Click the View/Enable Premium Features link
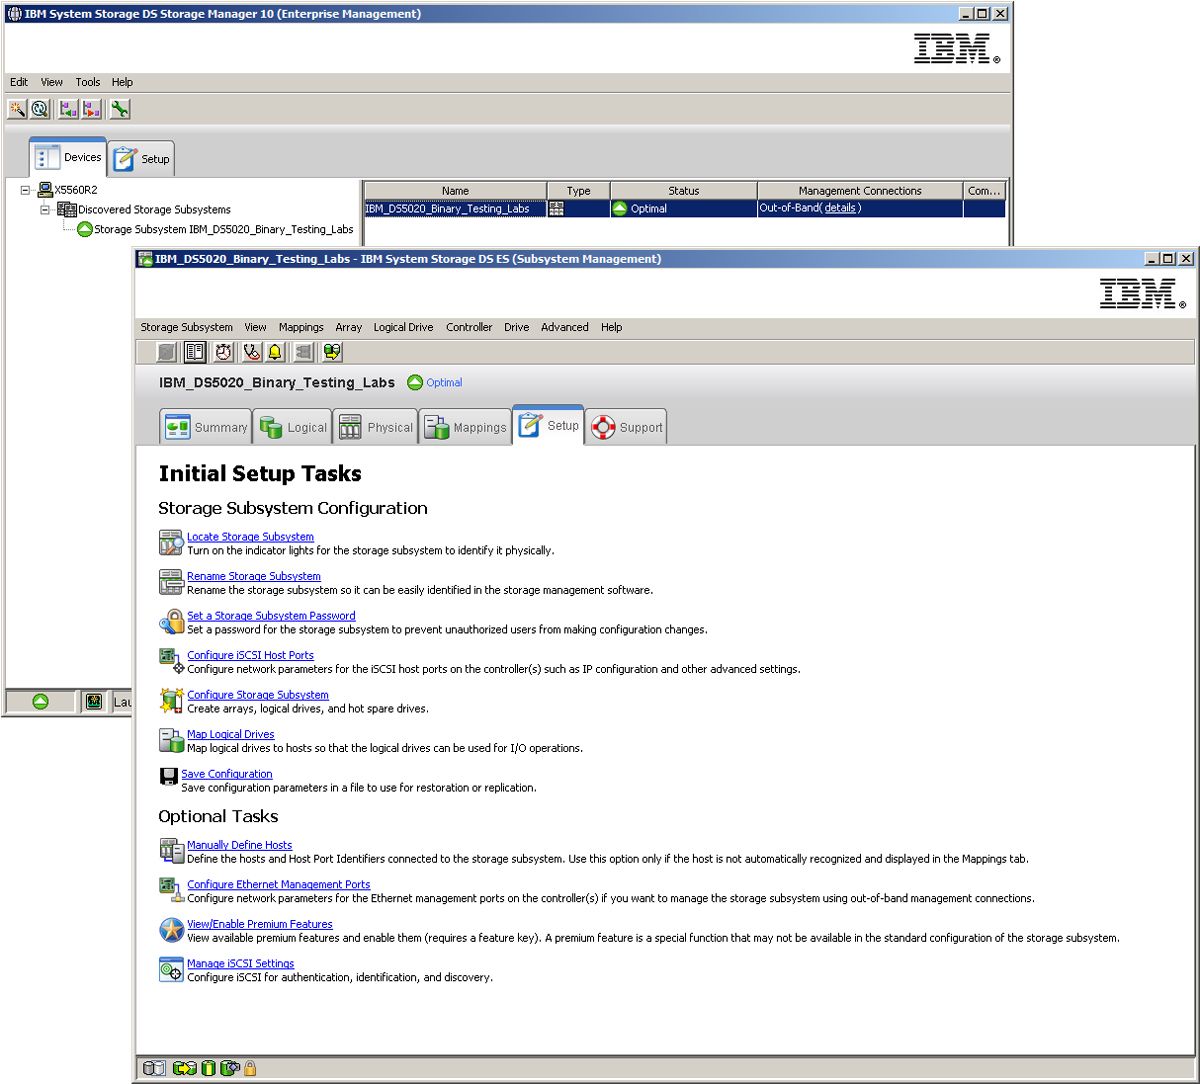The image size is (1200, 1084). (260, 924)
